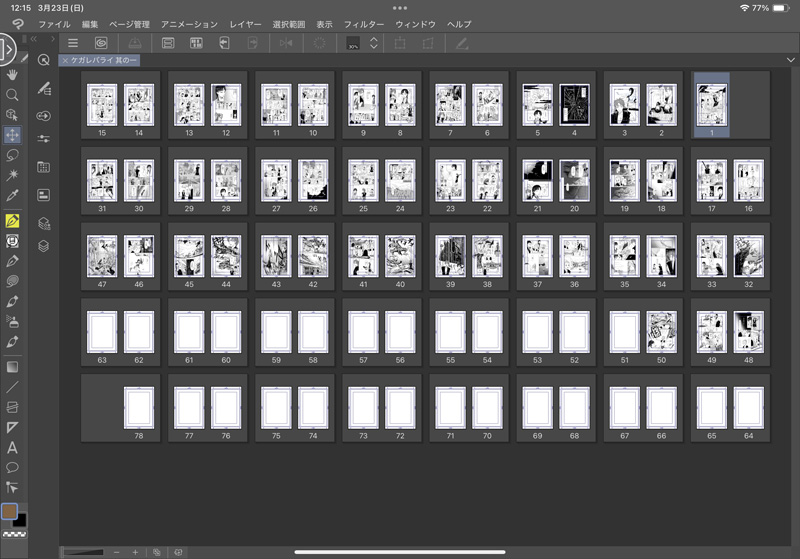Activate the Text tool

[12, 448]
